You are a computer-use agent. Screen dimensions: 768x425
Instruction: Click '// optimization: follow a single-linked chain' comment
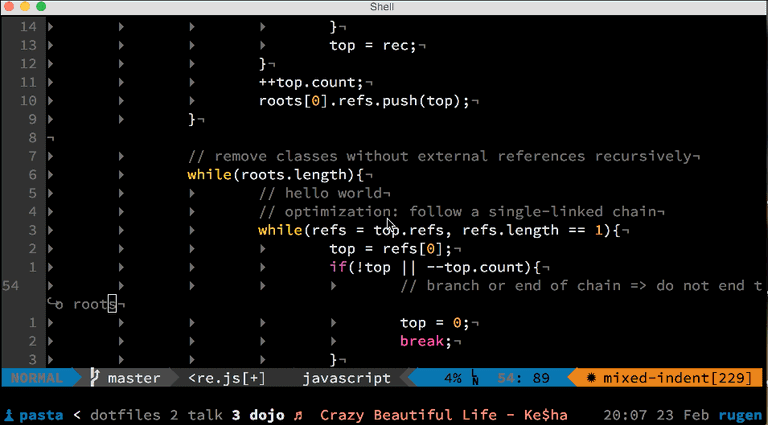(x=457, y=212)
